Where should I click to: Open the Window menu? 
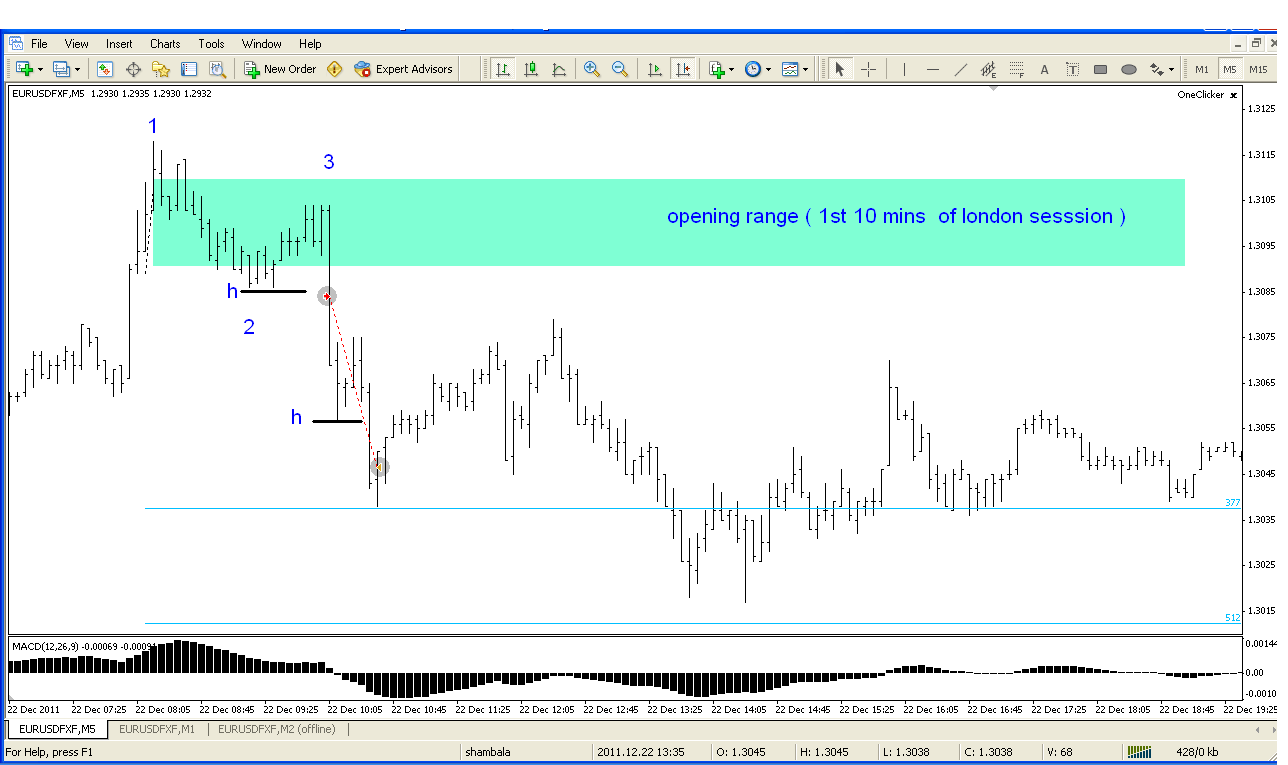tap(262, 44)
